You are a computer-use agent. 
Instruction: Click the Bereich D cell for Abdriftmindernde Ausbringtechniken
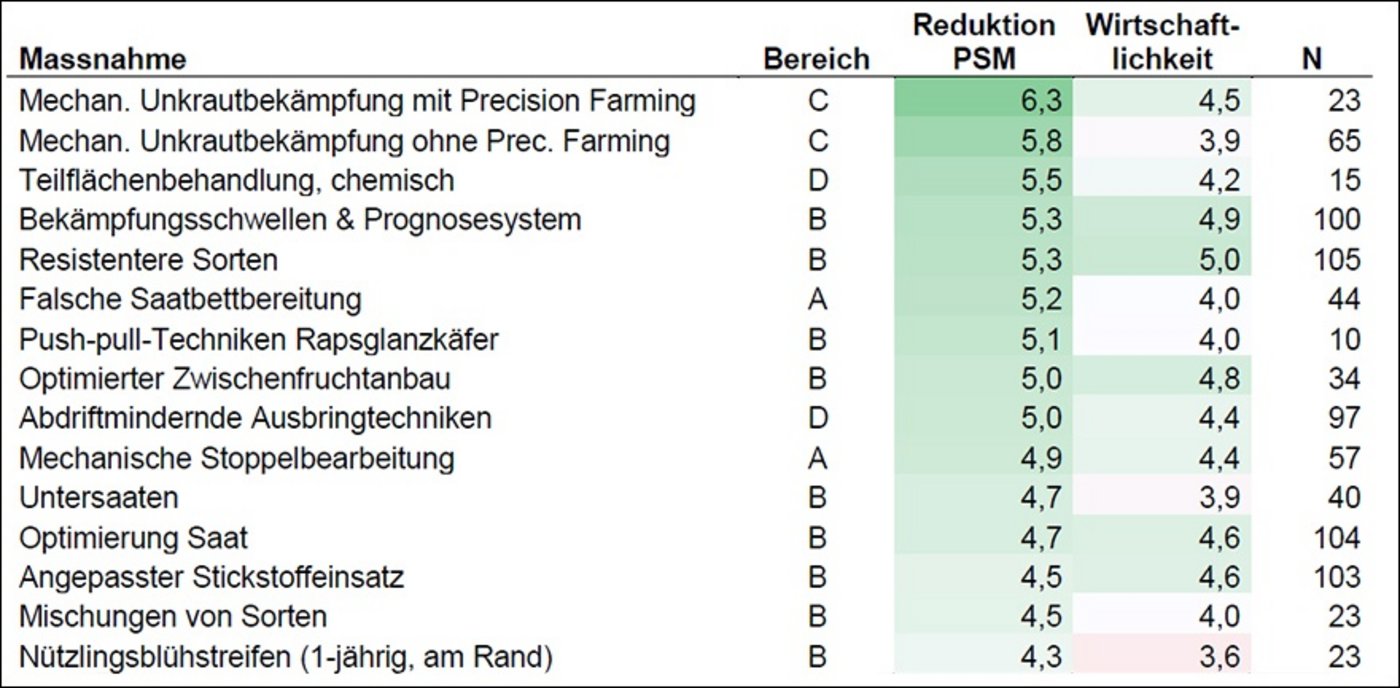coord(817,418)
